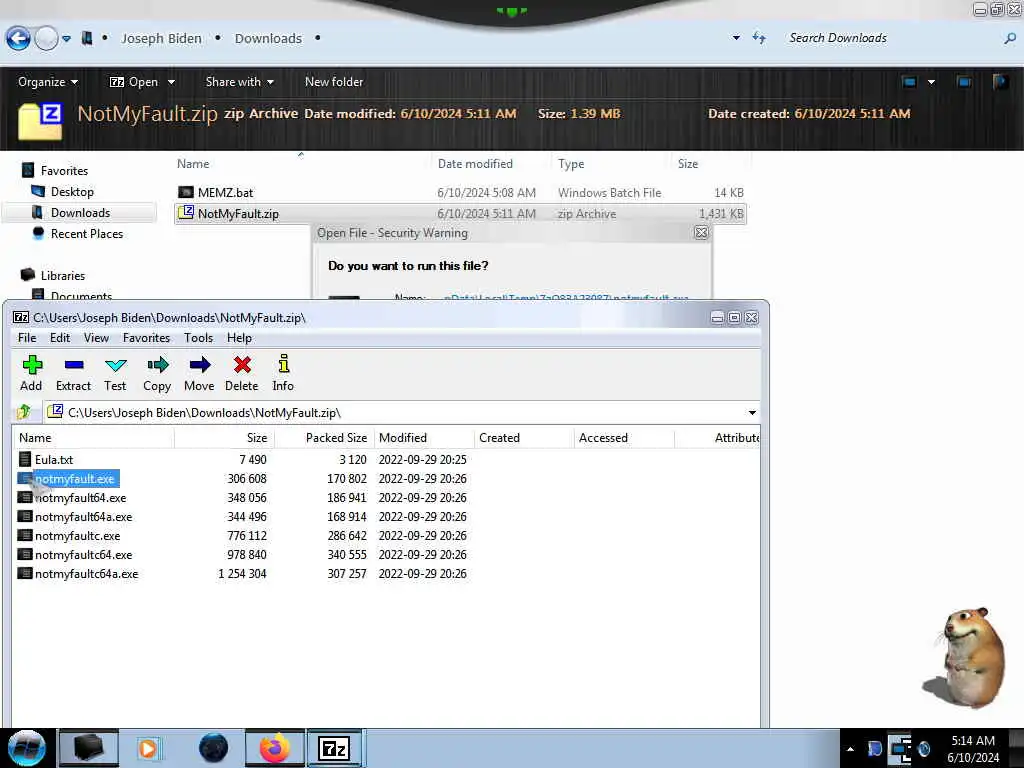Click Joseph Biden breadcrumb in Explorer

pos(161,39)
